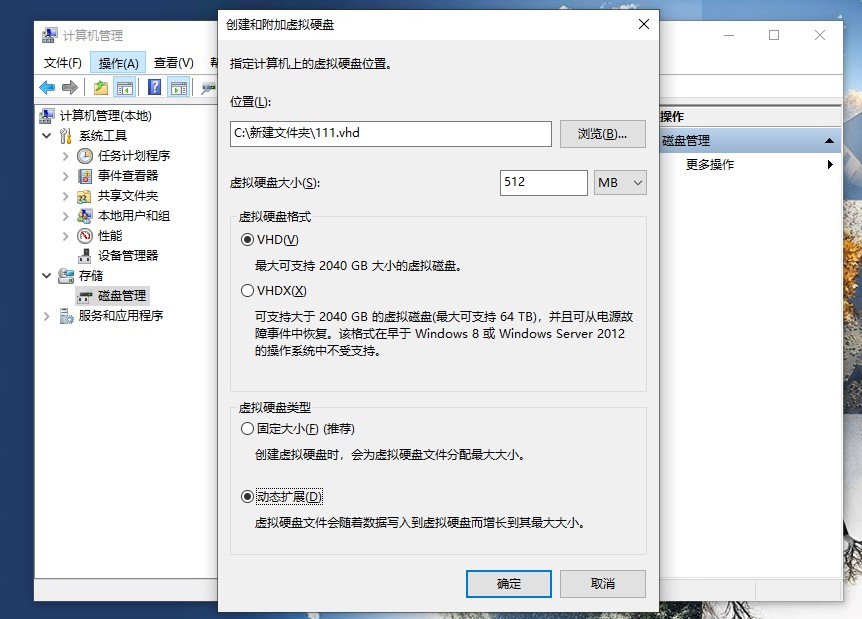Click the Cancel (取消) button
Viewport: 862px width, 619px height.
(x=603, y=584)
